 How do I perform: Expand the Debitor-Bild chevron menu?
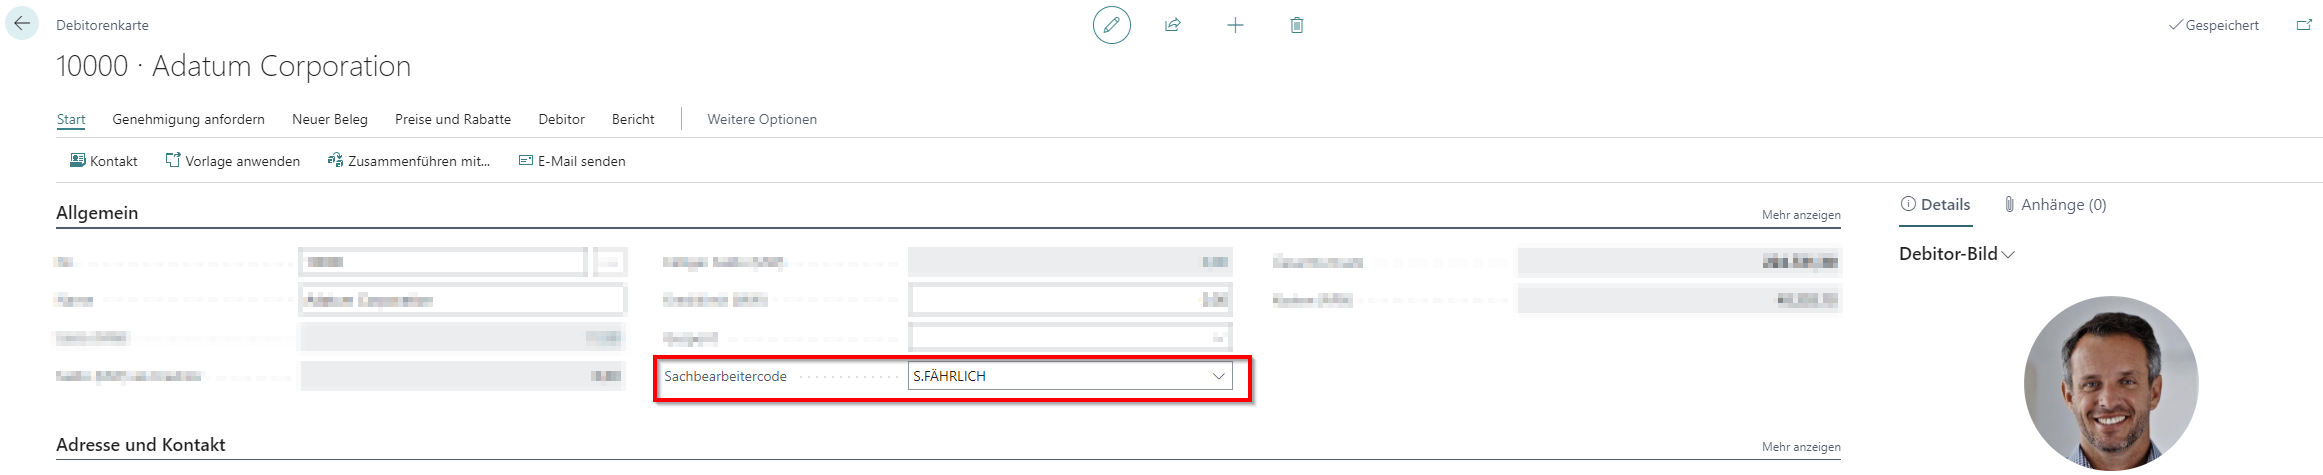(x=2007, y=255)
